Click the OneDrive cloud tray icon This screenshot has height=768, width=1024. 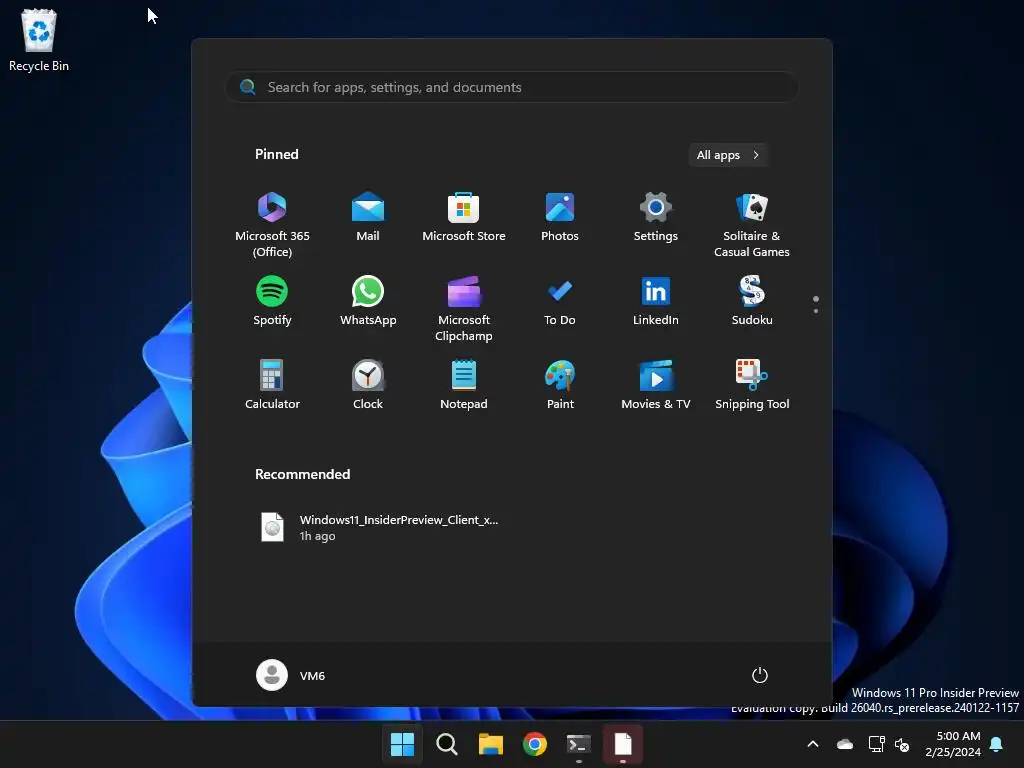point(845,744)
